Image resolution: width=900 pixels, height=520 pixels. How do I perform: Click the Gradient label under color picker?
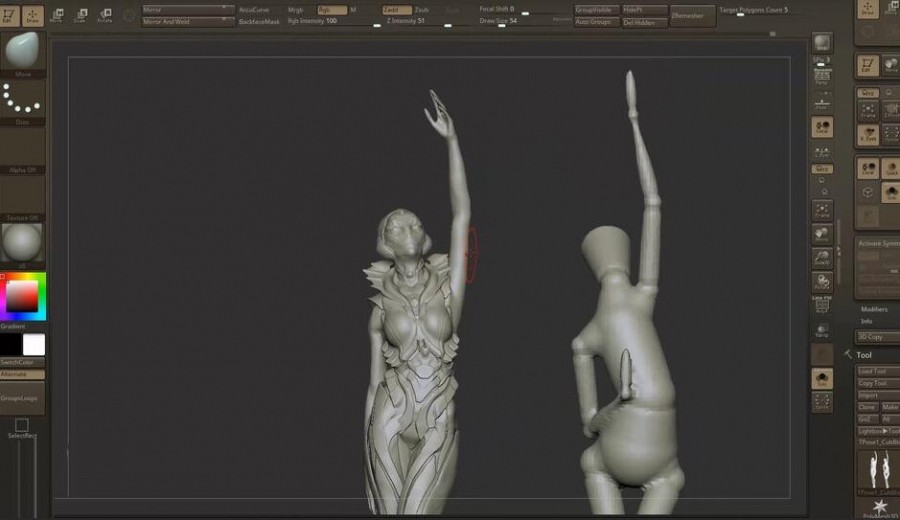coord(13,326)
